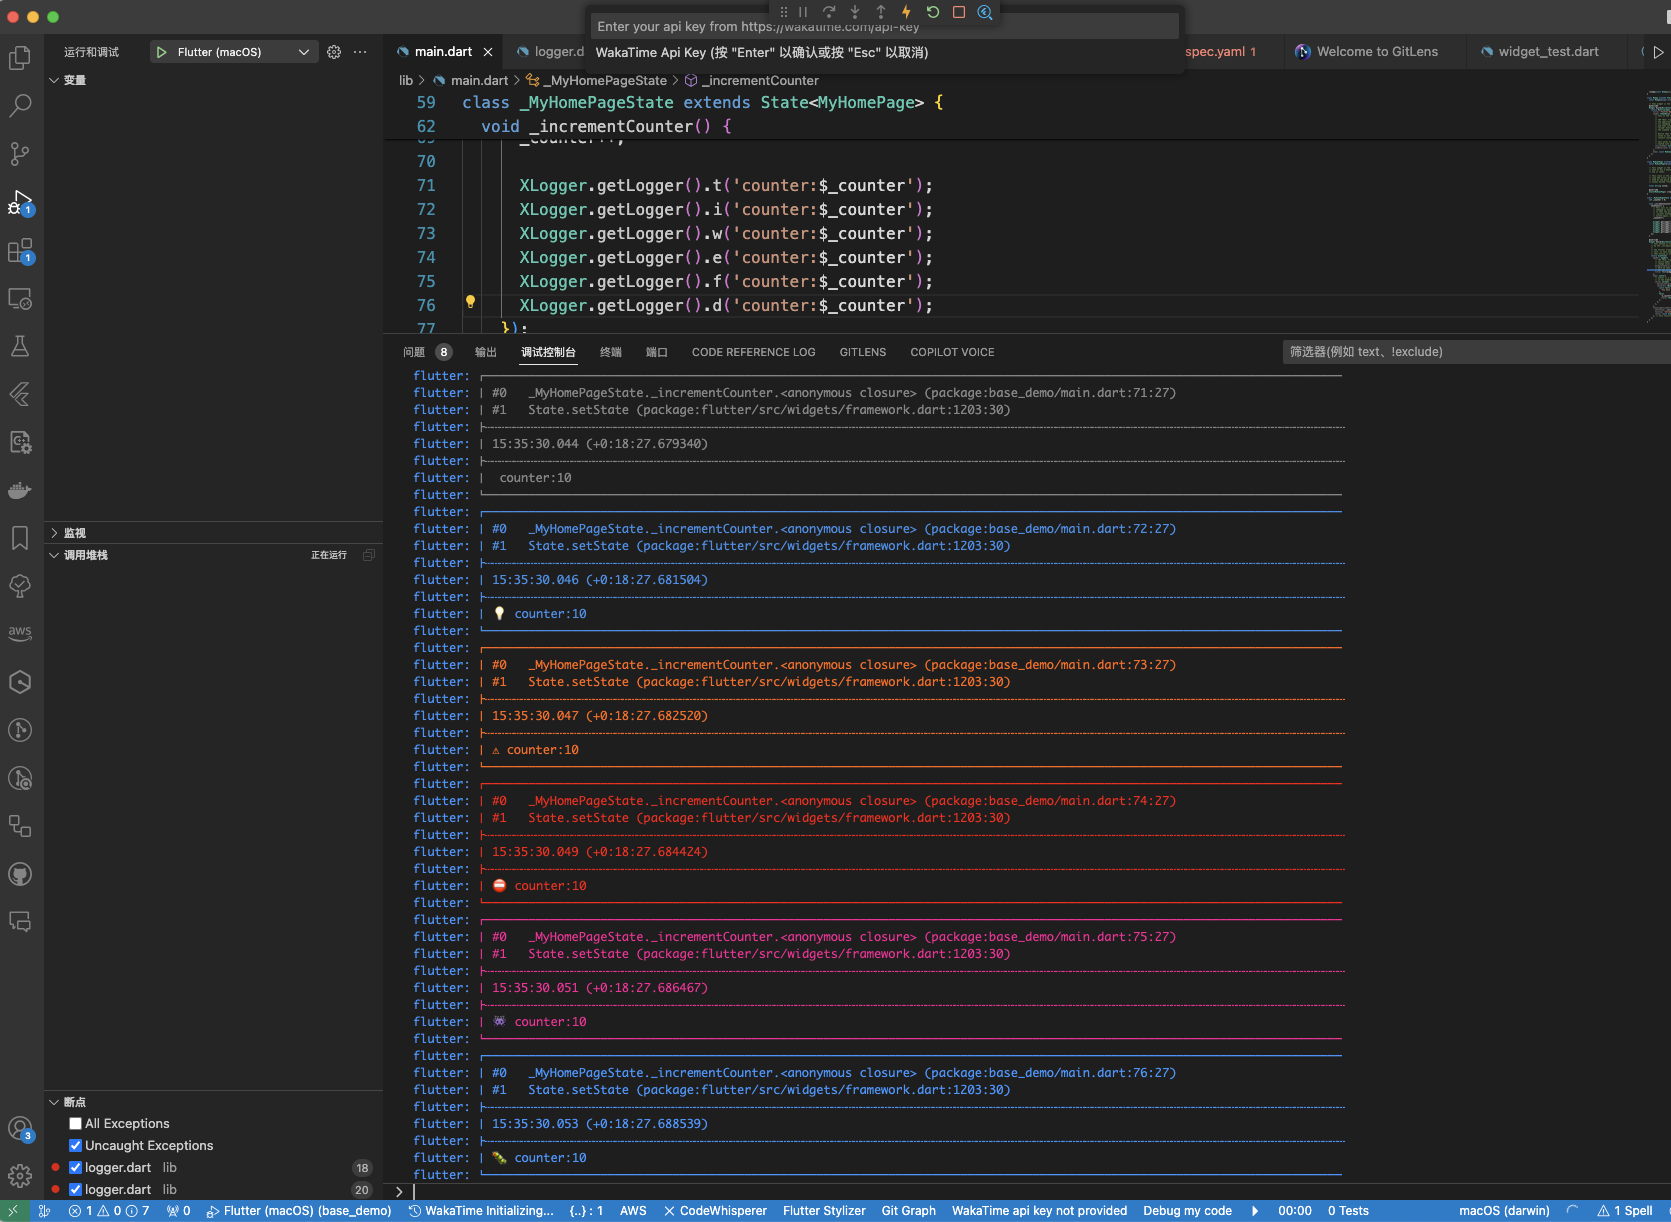Screen dimensions: 1671x1222
Task: Click Step Into in debug toolbar
Action: point(855,12)
